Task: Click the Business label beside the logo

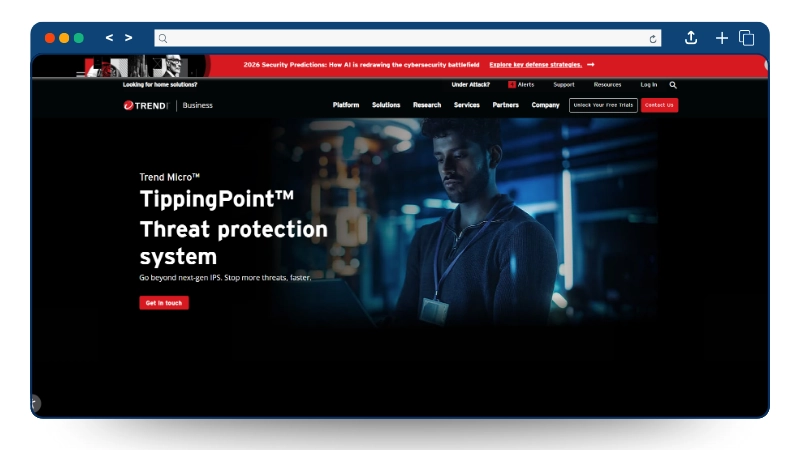Action: tap(197, 106)
